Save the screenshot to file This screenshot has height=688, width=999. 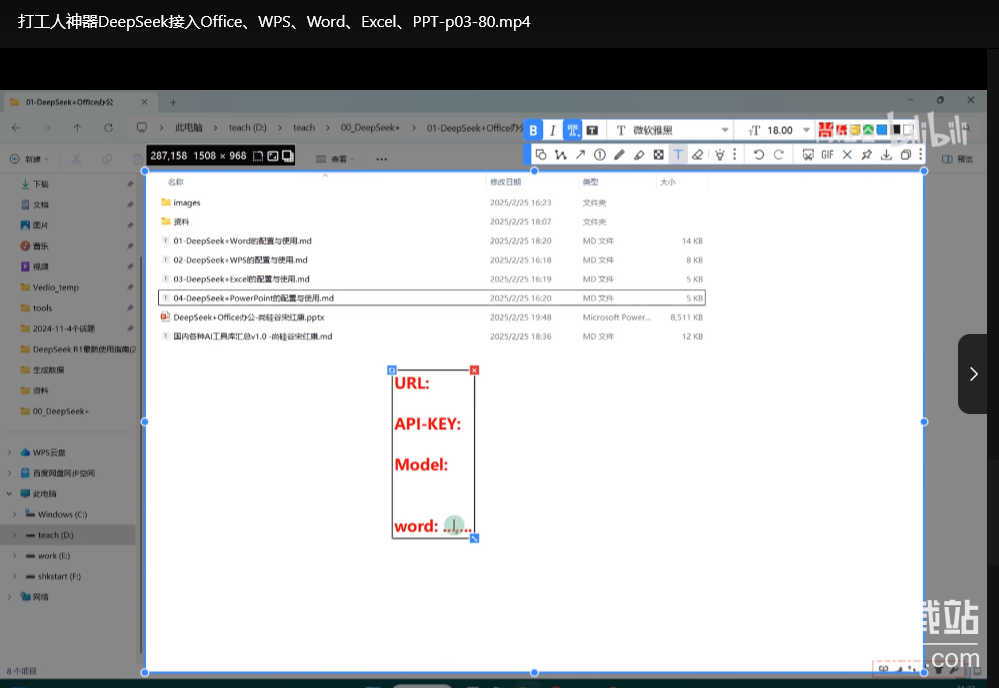point(884,154)
